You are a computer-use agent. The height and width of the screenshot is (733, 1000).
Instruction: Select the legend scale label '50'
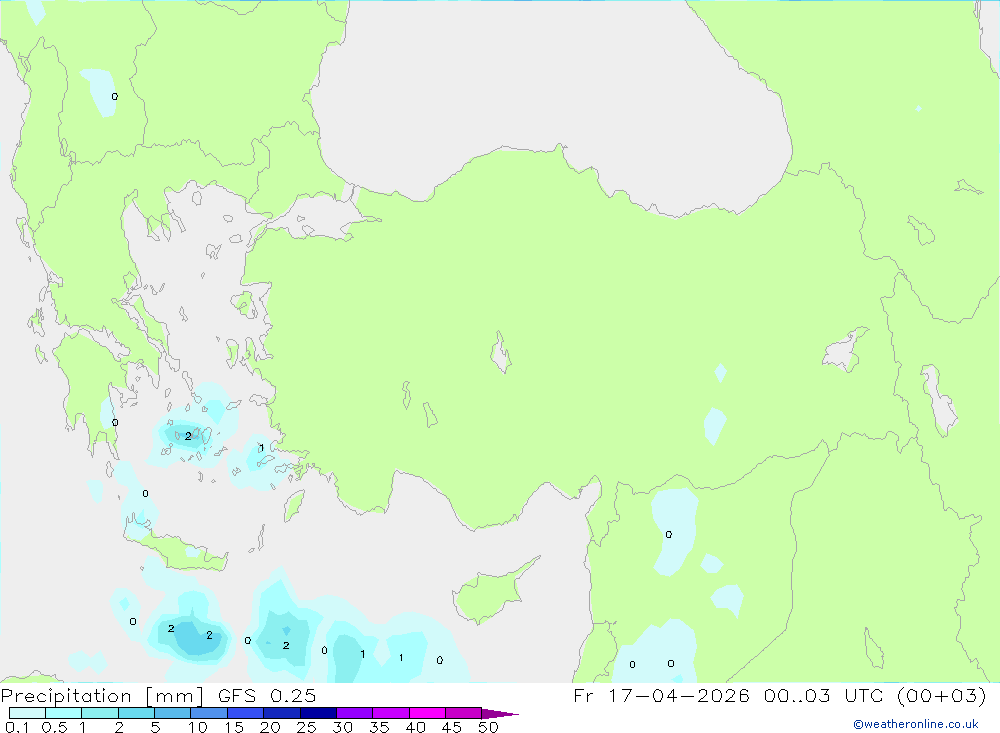(x=488, y=727)
